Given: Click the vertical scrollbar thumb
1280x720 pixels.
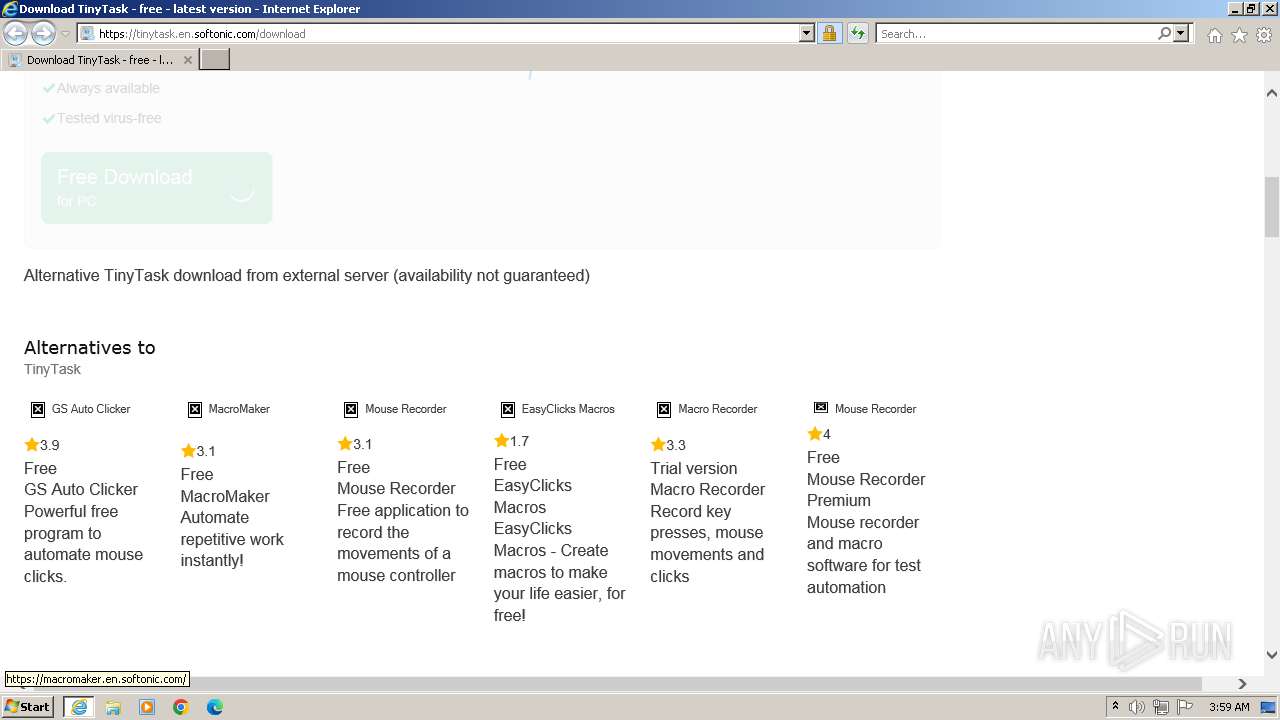Looking at the screenshot, I should tap(1271, 207).
